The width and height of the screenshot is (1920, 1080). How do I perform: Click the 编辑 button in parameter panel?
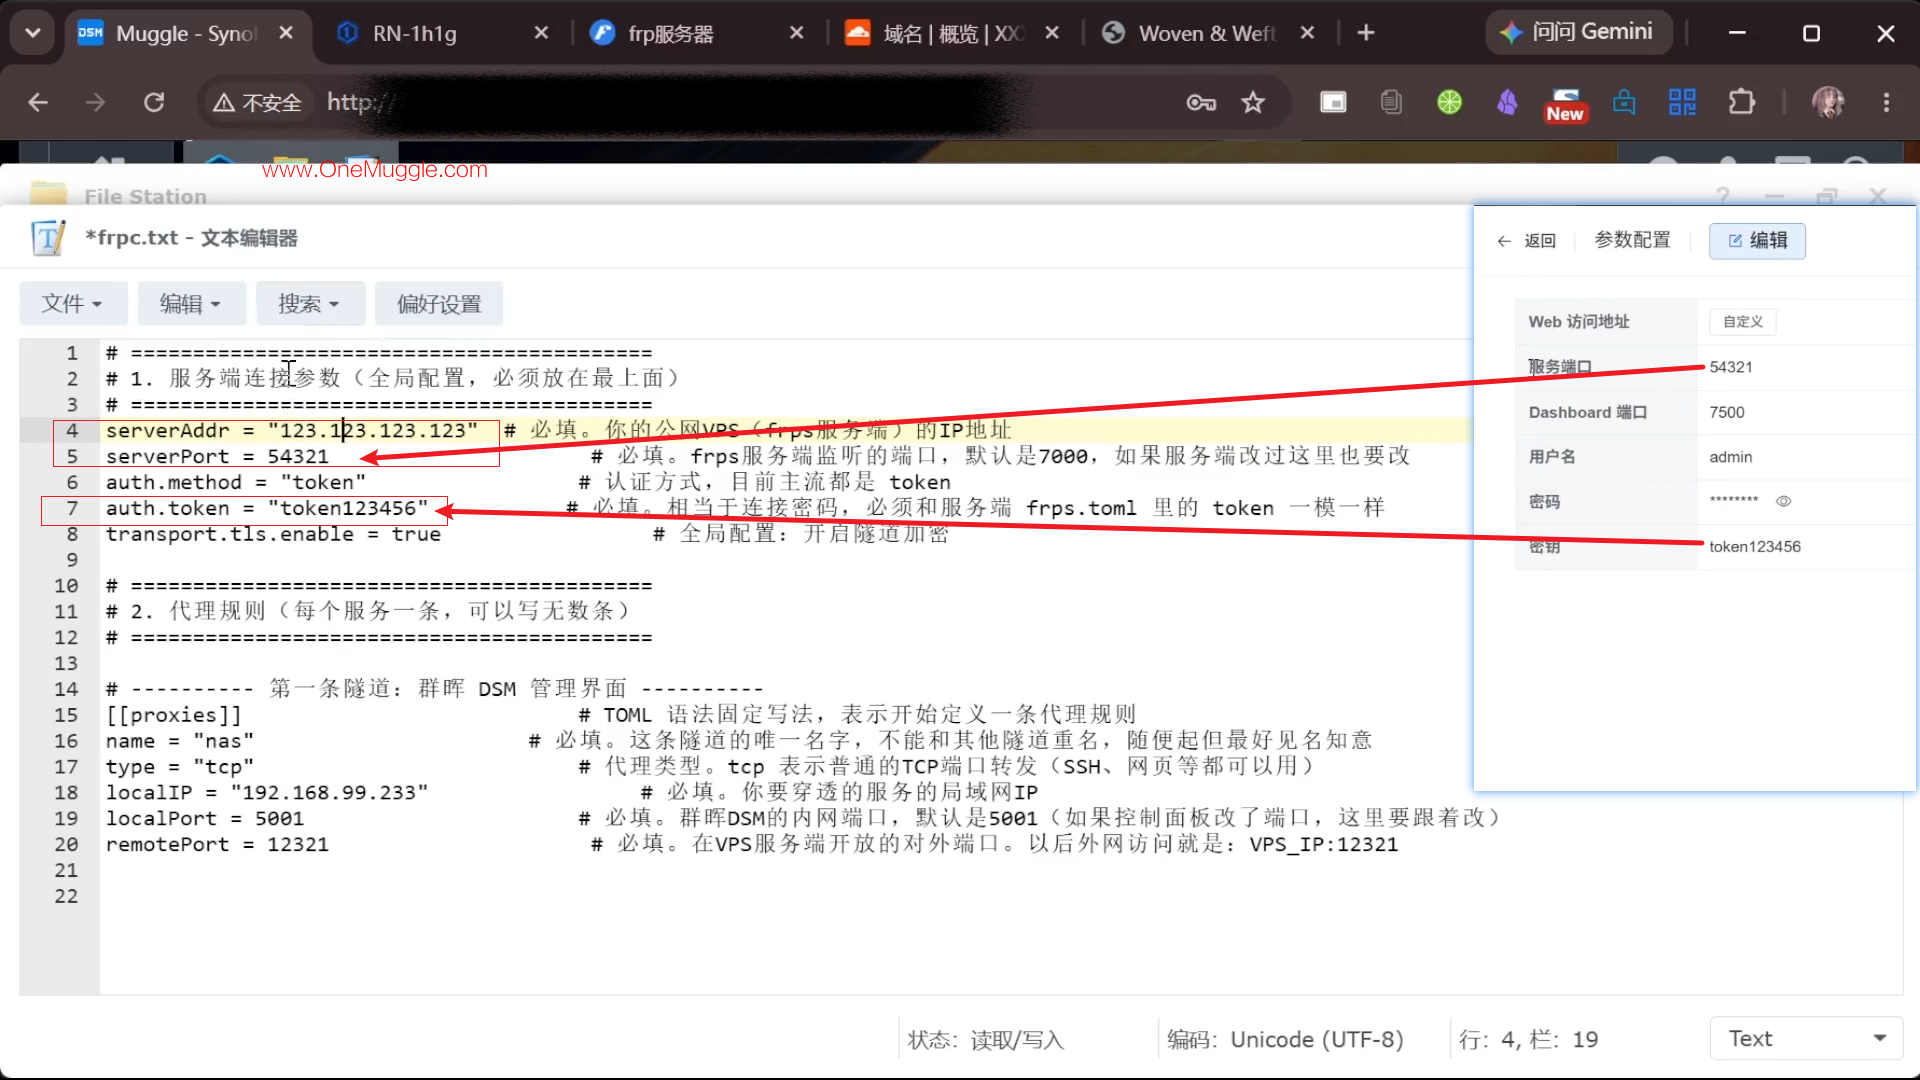click(x=1757, y=241)
